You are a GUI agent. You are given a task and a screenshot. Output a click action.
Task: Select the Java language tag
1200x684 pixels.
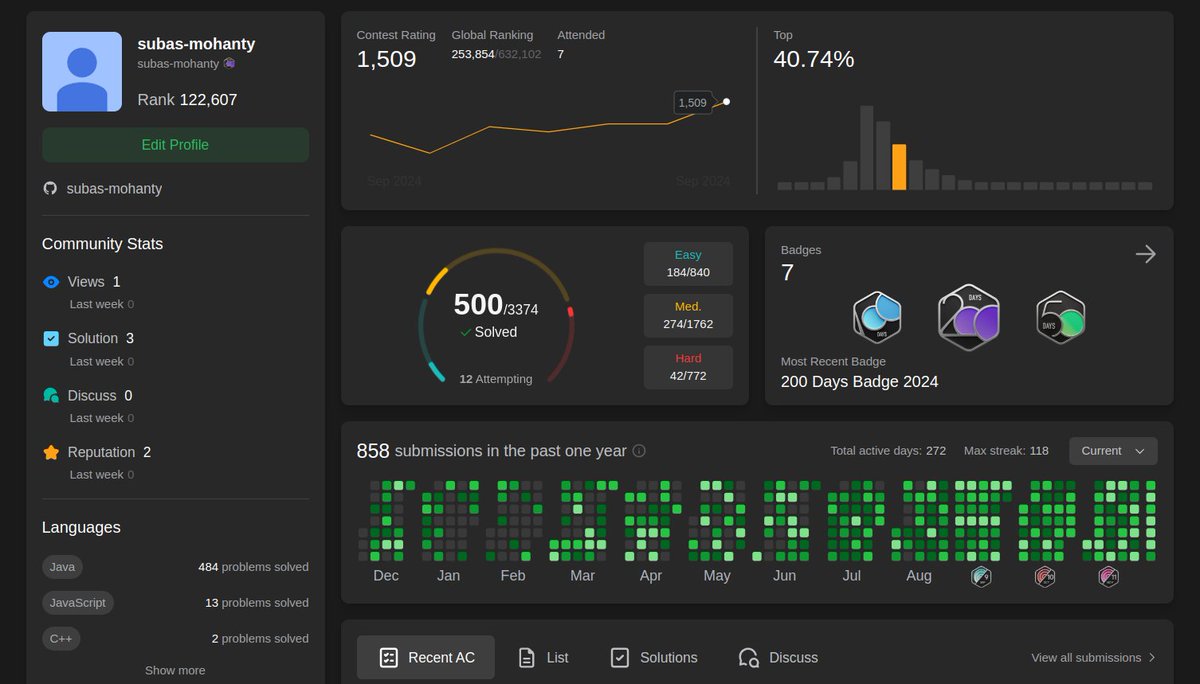[x=62, y=567]
